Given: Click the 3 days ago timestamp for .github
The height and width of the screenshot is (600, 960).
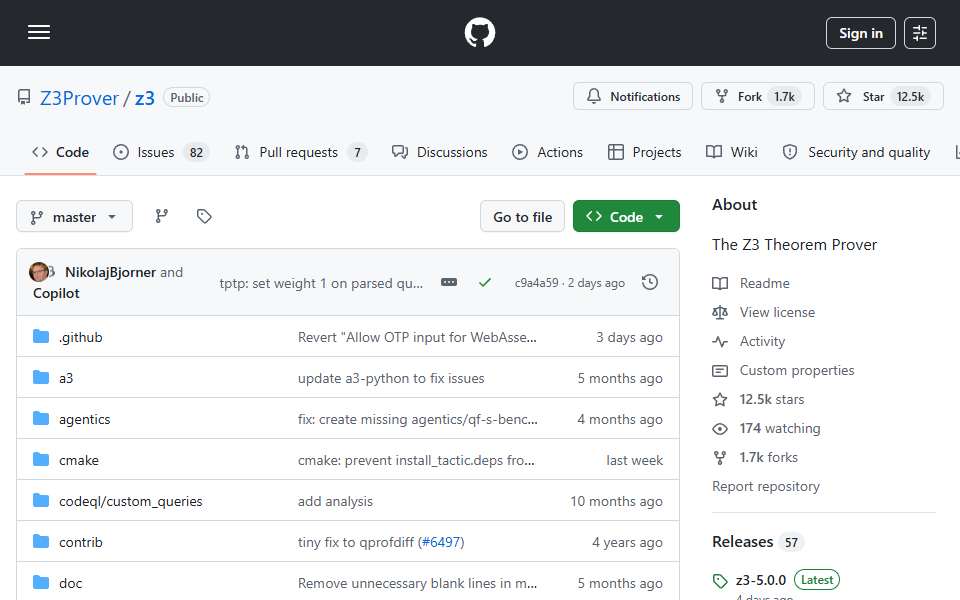Looking at the screenshot, I should coord(629,337).
